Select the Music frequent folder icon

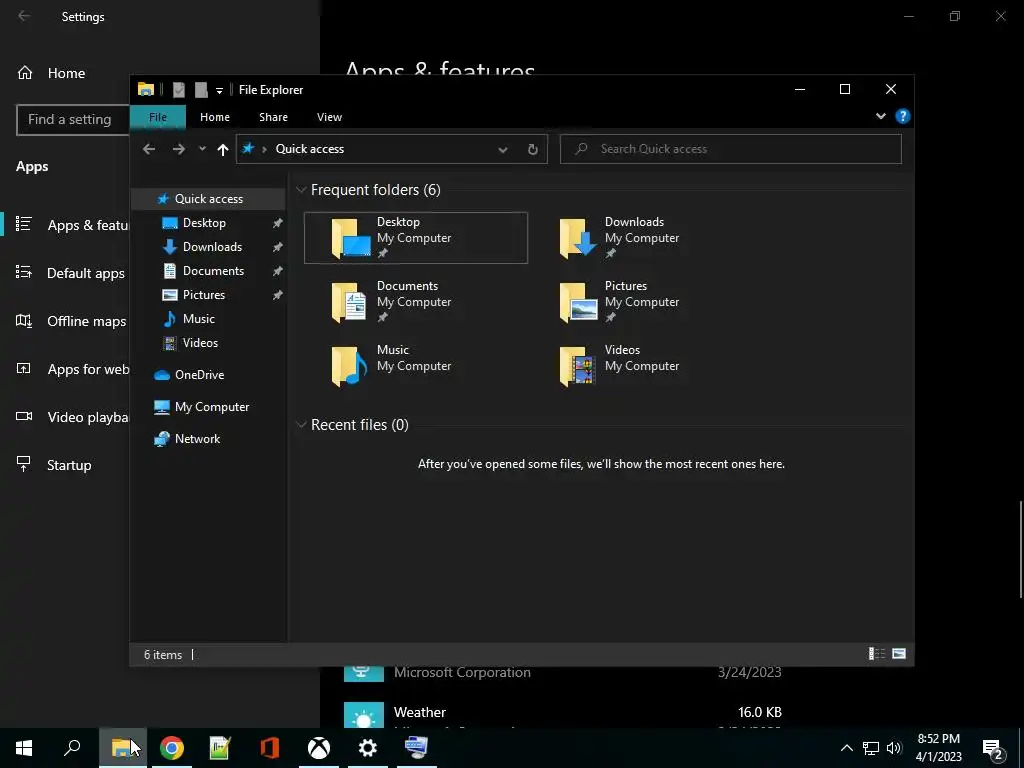(349, 366)
